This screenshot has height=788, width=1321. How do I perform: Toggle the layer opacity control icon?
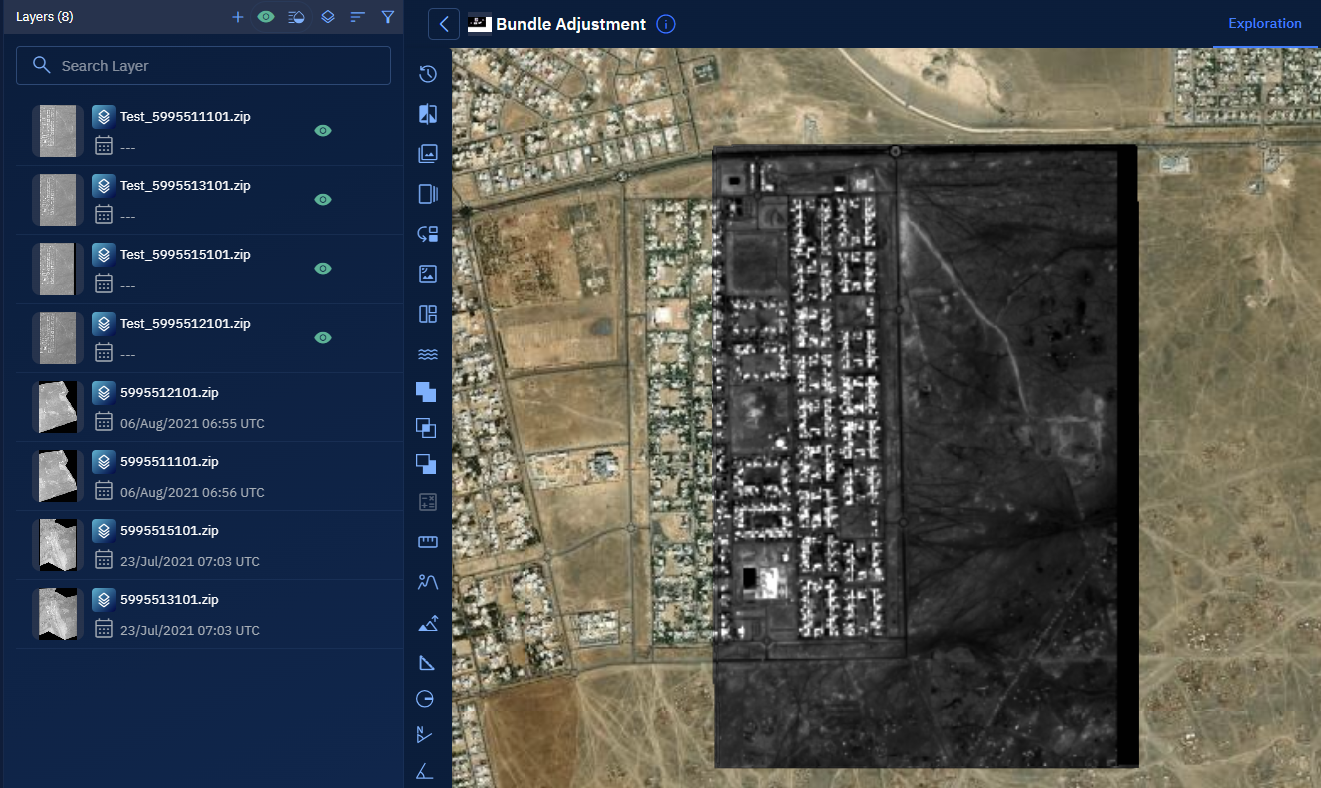pyautogui.click(x=296, y=17)
